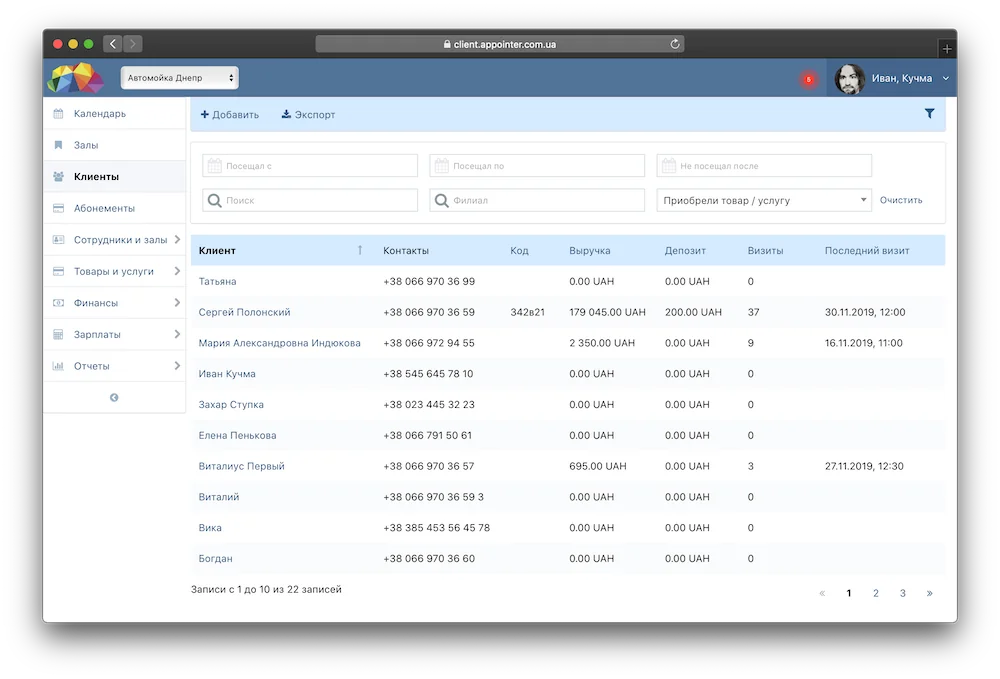Open the Залы sidebar section

[115, 145]
